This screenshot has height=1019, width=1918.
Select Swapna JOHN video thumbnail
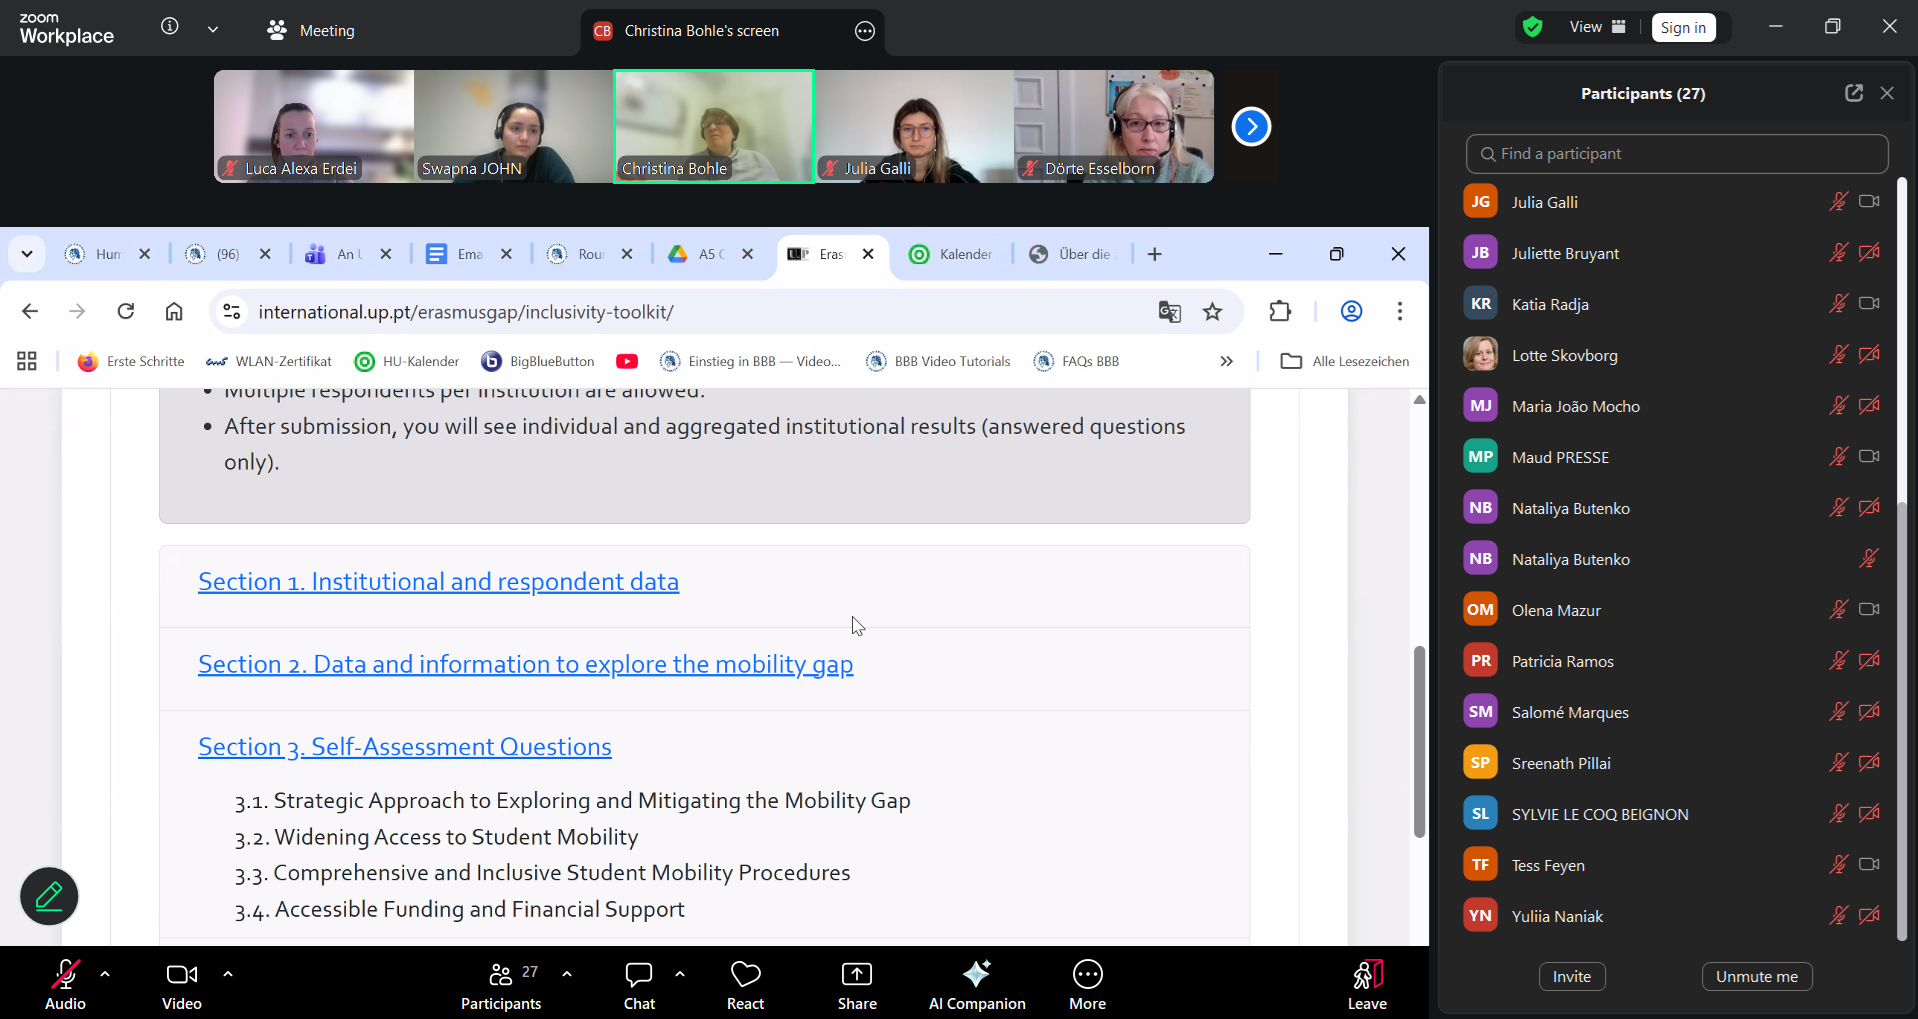pos(514,126)
